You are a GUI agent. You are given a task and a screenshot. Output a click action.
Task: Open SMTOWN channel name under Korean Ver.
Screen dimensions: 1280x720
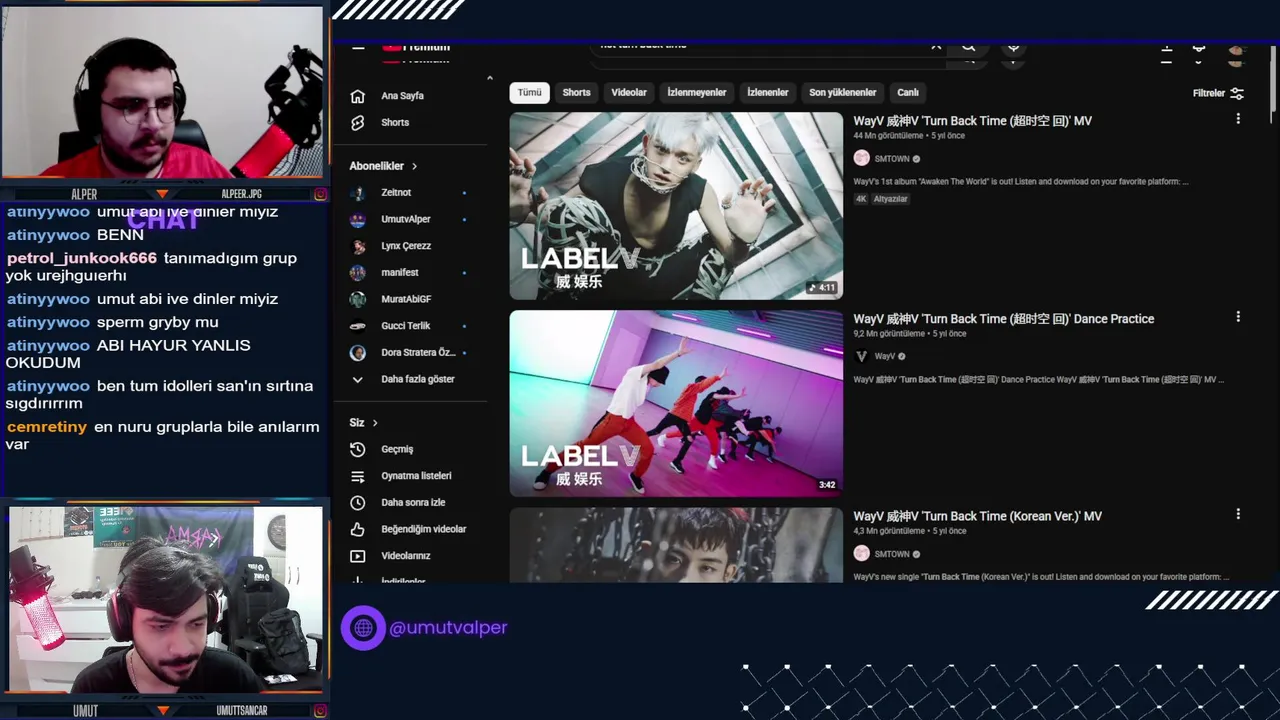click(892, 554)
